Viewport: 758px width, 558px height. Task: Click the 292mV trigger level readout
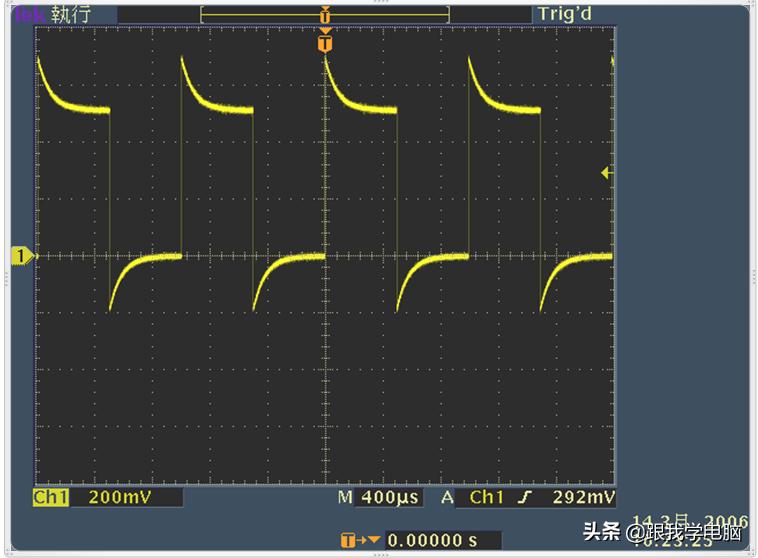click(x=583, y=497)
